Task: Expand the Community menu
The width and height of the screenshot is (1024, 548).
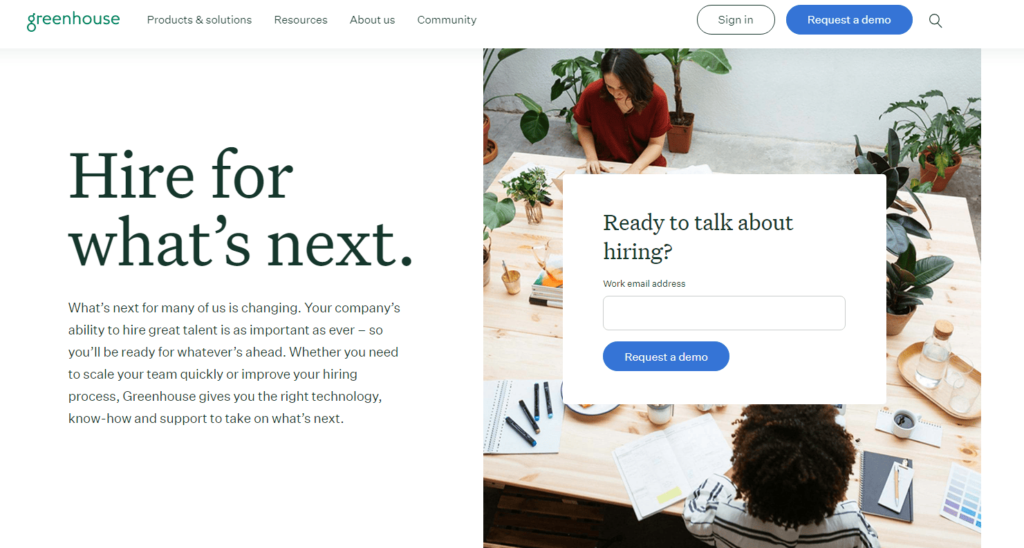Action: click(447, 20)
